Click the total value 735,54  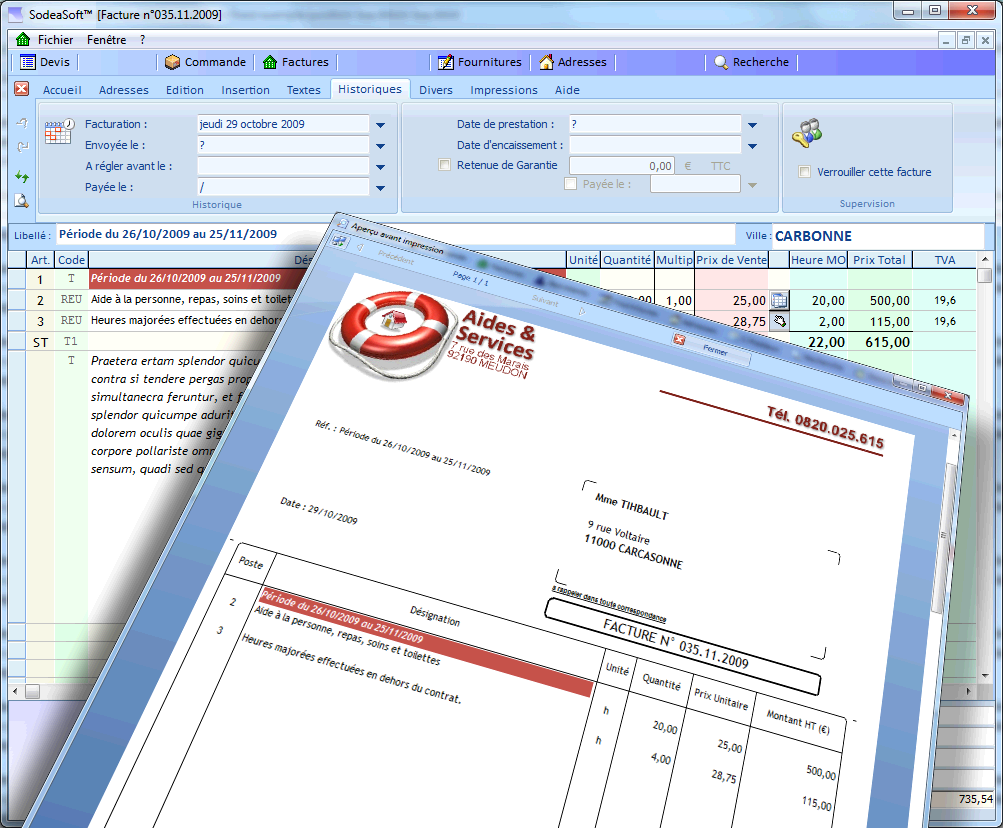pos(975,799)
